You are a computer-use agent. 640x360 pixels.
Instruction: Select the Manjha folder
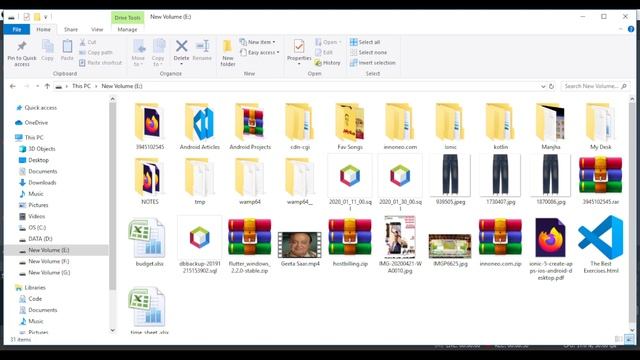(551, 127)
